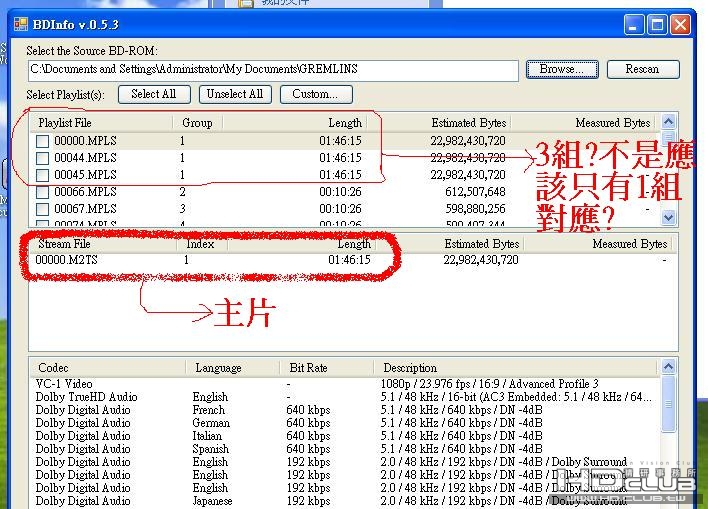Image resolution: width=708 pixels, height=509 pixels.
Task: Click codec list scroll up arrow
Action: pyautogui.click(x=668, y=366)
